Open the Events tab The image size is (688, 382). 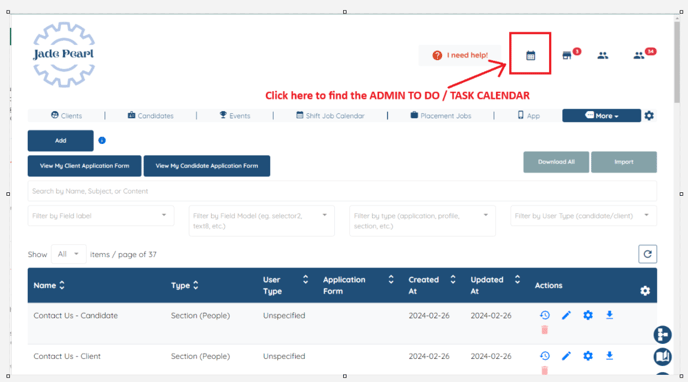(x=235, y=116)
